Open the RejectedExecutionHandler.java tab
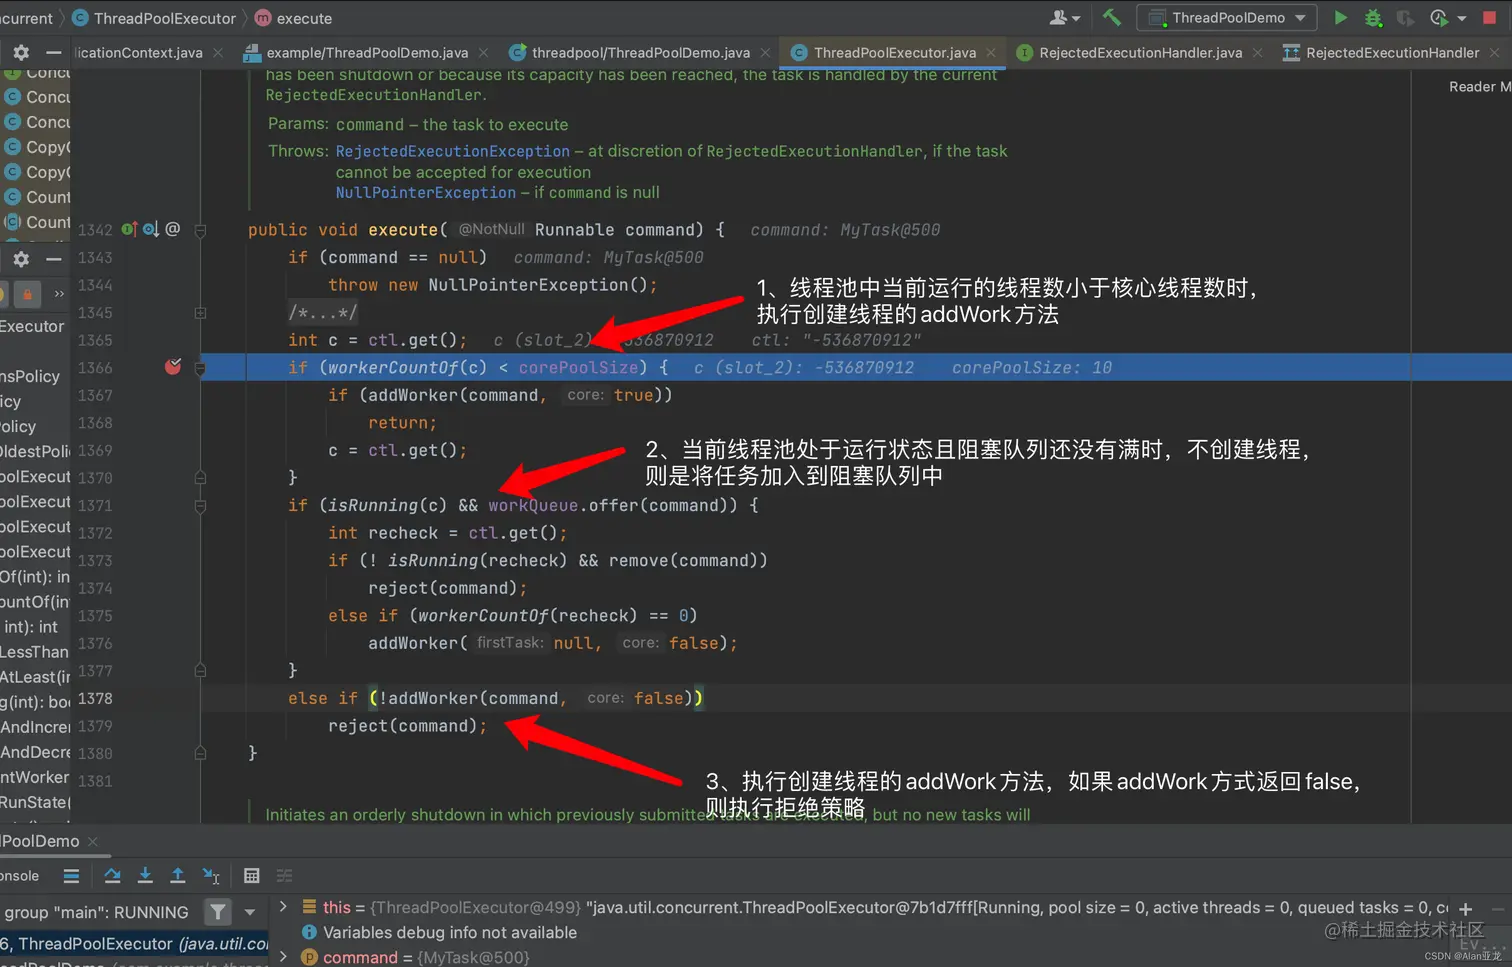 pos(1140,52)
